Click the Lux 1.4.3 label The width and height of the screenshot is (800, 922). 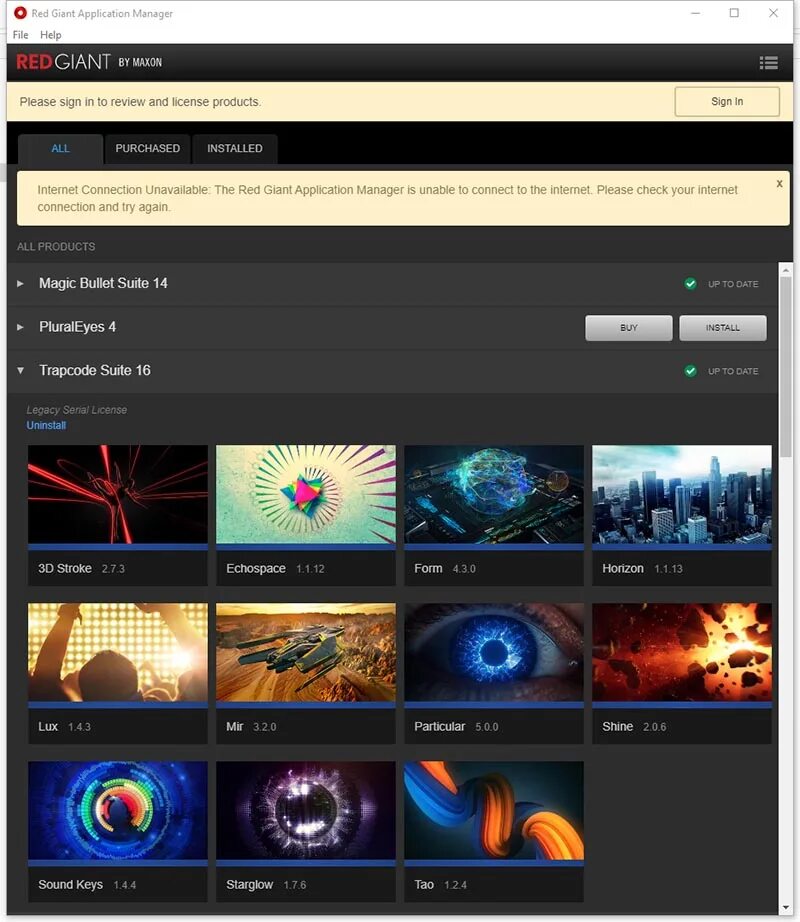pos(64,727)
